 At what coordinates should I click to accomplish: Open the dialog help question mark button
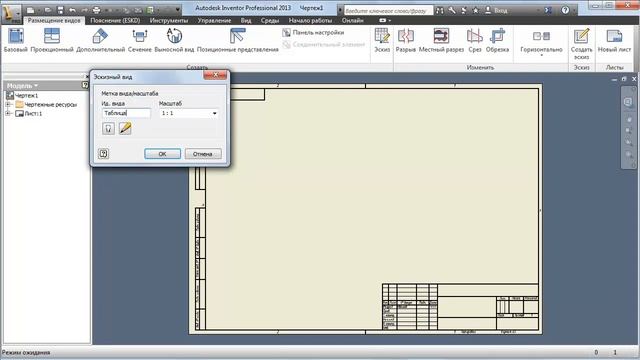pyautogui.click(x=104, y=153)
